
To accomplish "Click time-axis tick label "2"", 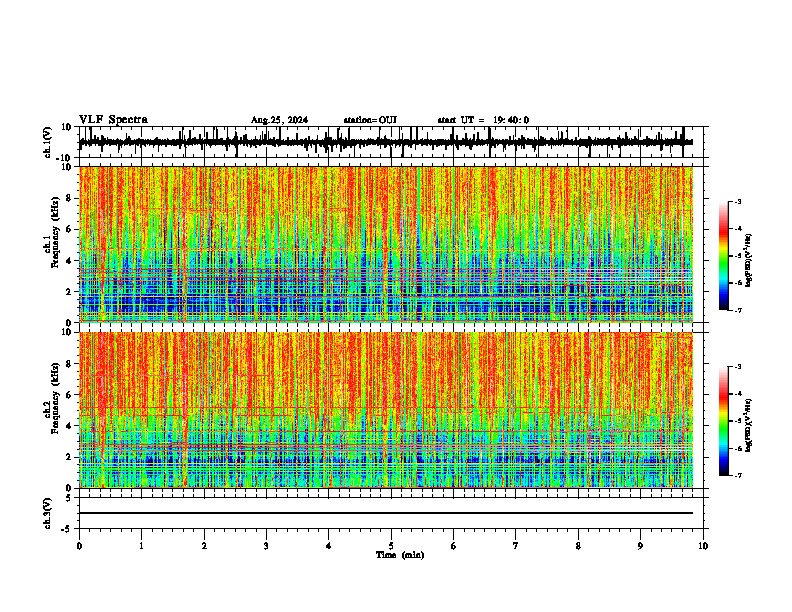I will 204,546.
